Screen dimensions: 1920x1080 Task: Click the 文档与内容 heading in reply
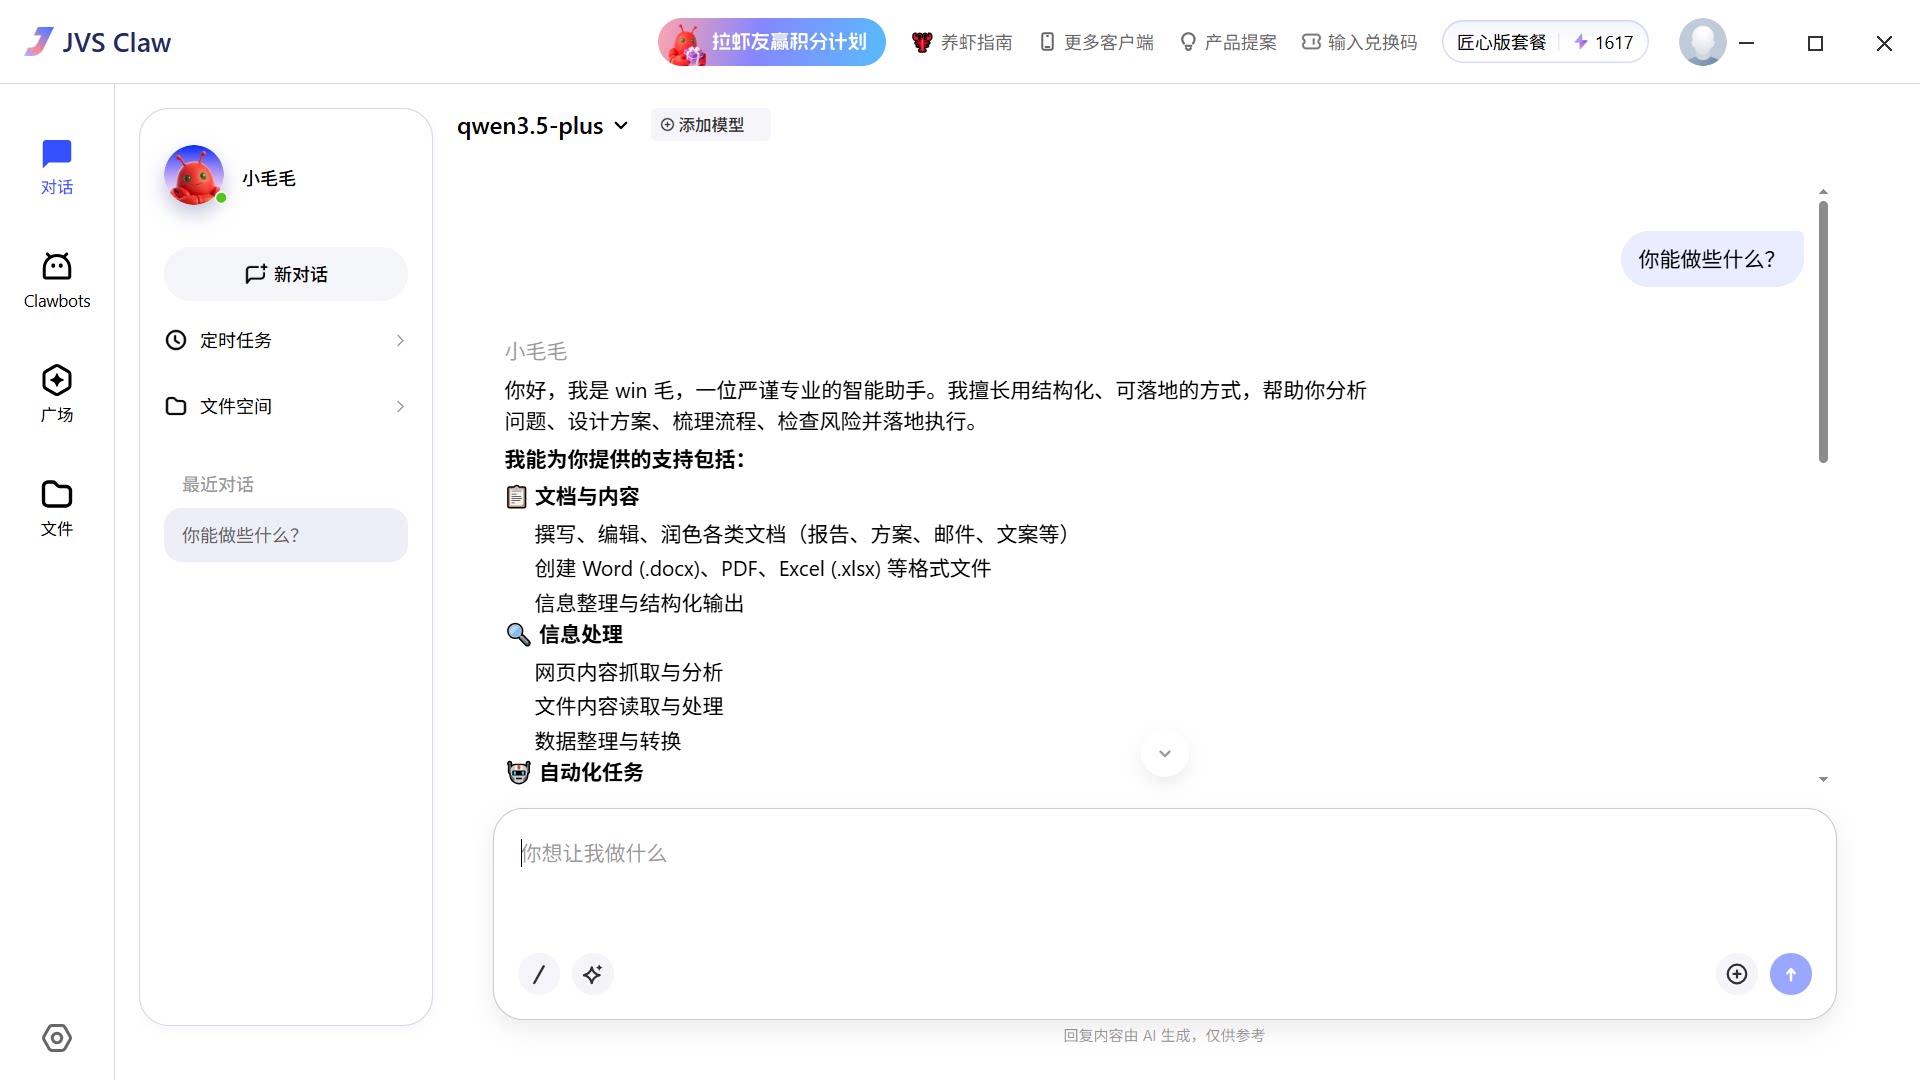pyautogui.click(x=587, y=496)
